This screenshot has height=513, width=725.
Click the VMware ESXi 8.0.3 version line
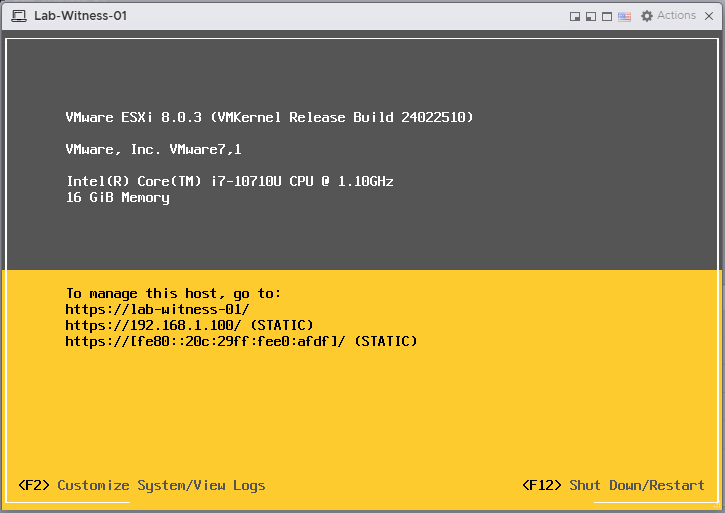point(269,118)
